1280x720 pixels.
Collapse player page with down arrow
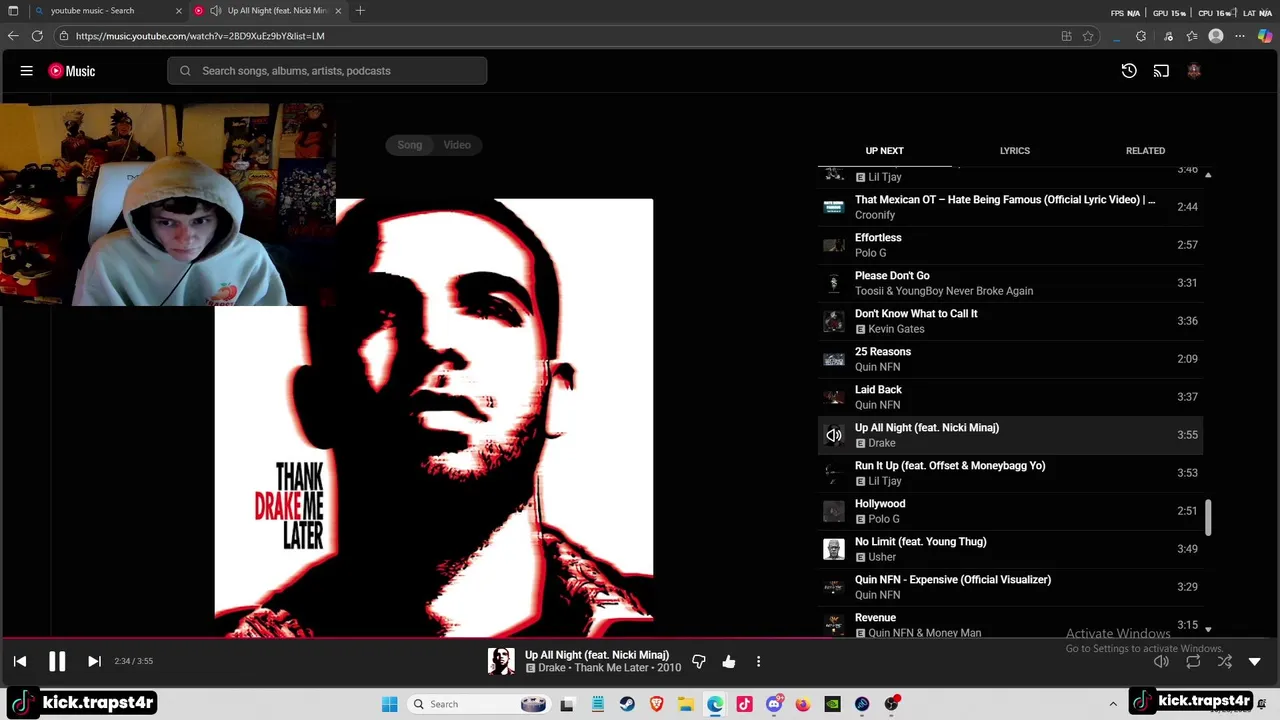click(x=1255, y=661)
